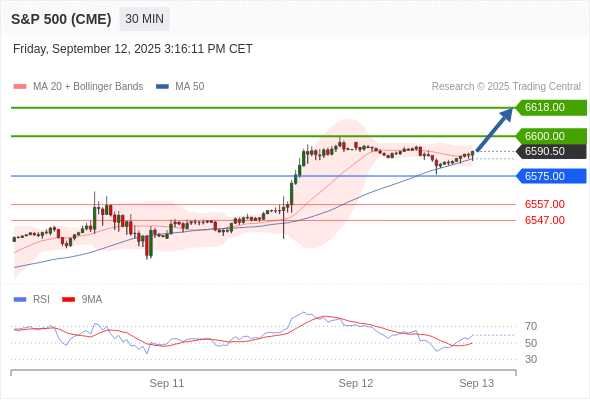The width and height of the screenshot is (590, 400).
Task: Click the RSI 30 level label
Action: (531, 359)
